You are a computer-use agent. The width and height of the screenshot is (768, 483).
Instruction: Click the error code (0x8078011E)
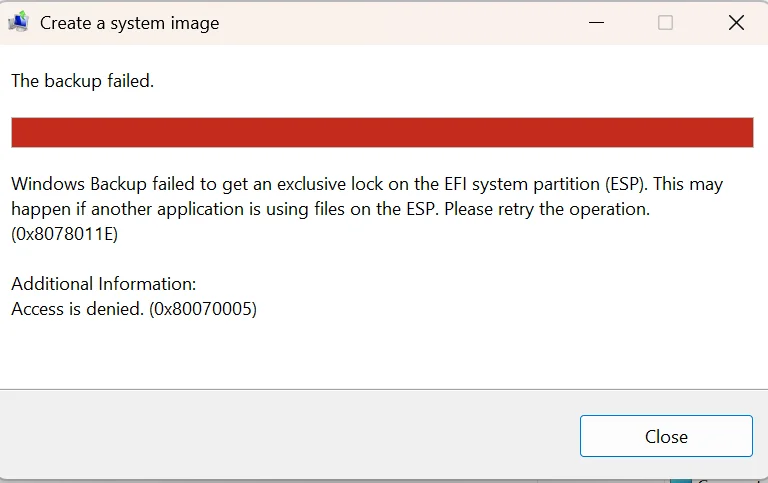point(65,234)
